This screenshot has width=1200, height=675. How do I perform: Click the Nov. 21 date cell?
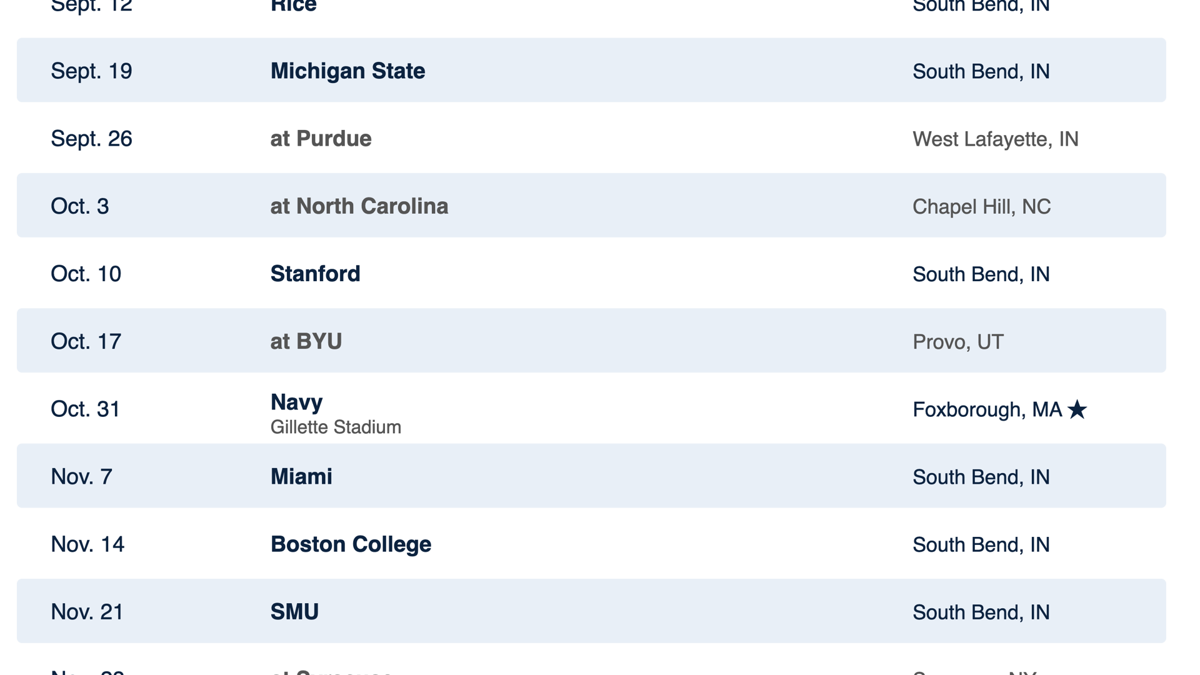[x=87, y=612]
